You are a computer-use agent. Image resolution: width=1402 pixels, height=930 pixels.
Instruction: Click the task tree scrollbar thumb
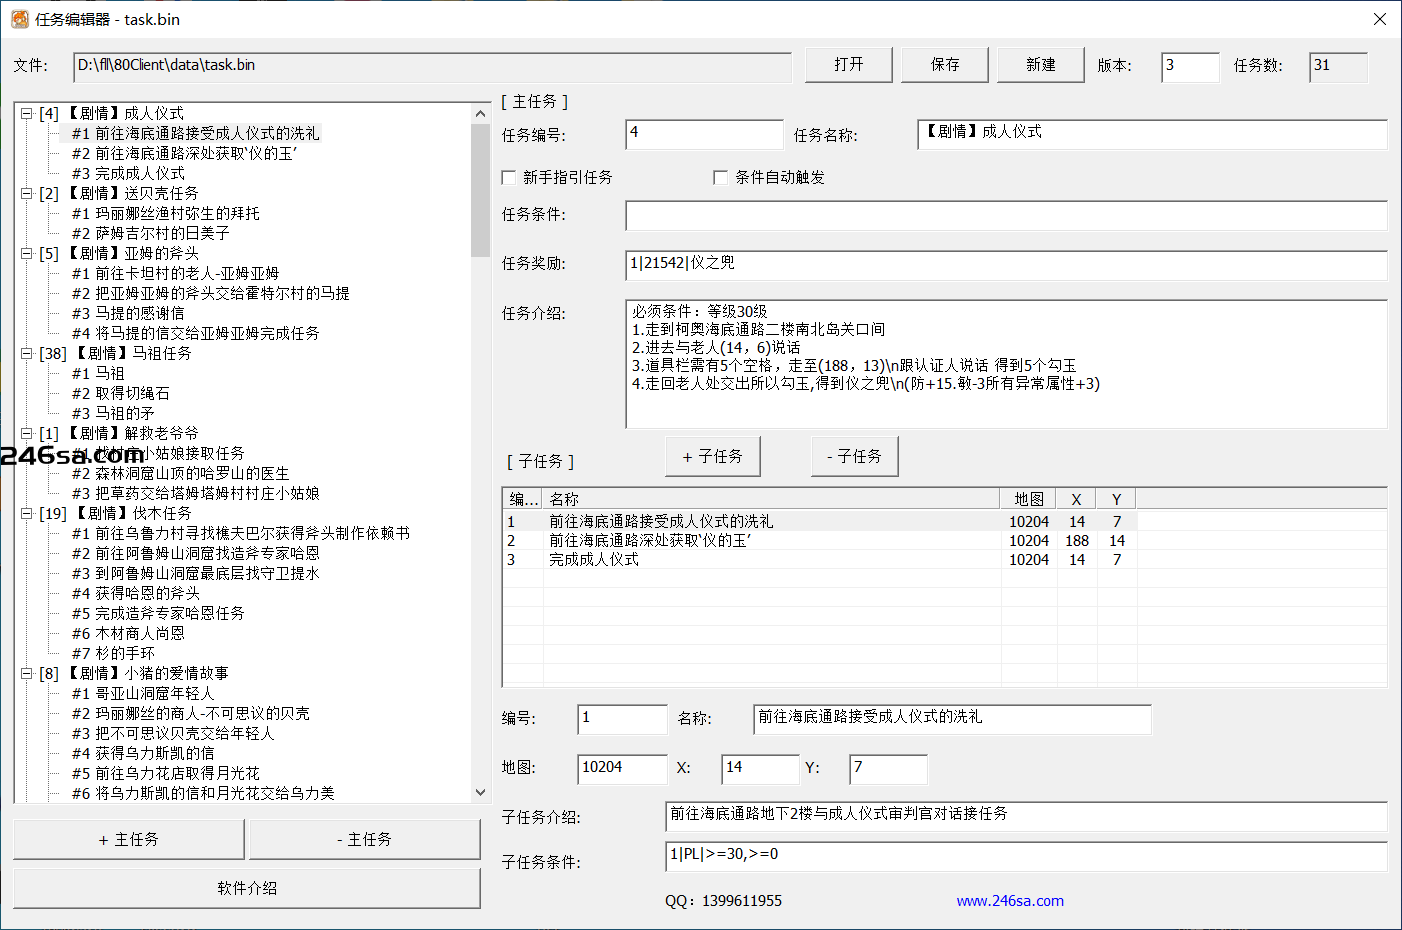(480, 190)
